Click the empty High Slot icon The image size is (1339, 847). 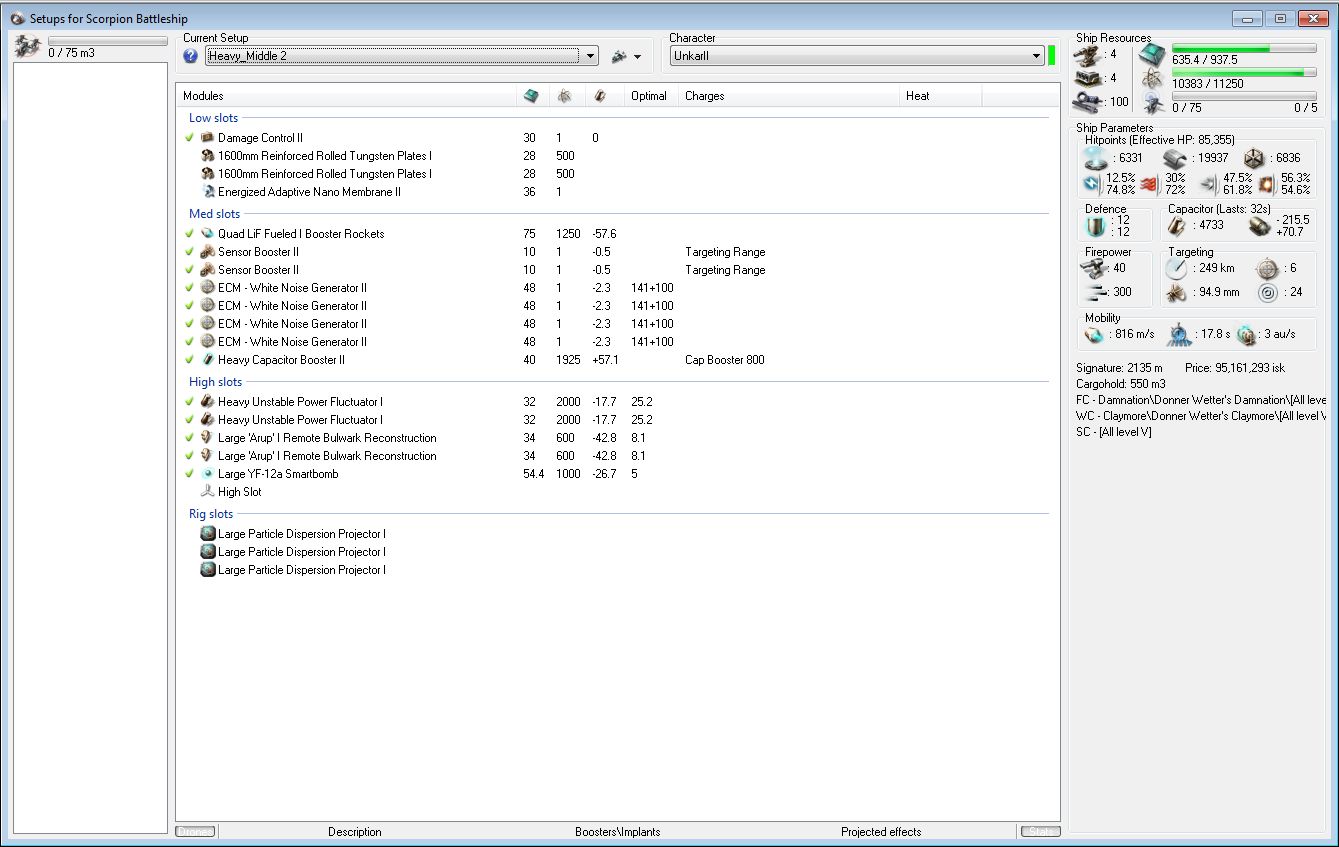[208, 492]
